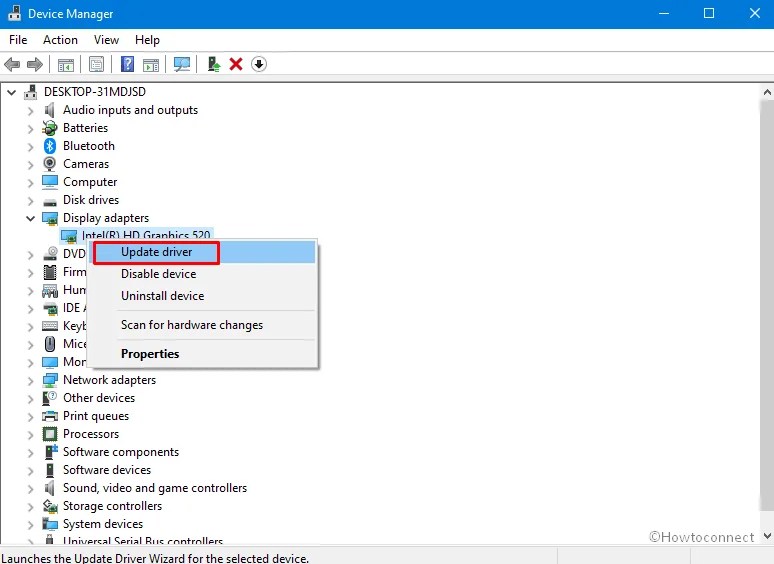
Task: Click the Computer monitor icon
Action: 49,182
